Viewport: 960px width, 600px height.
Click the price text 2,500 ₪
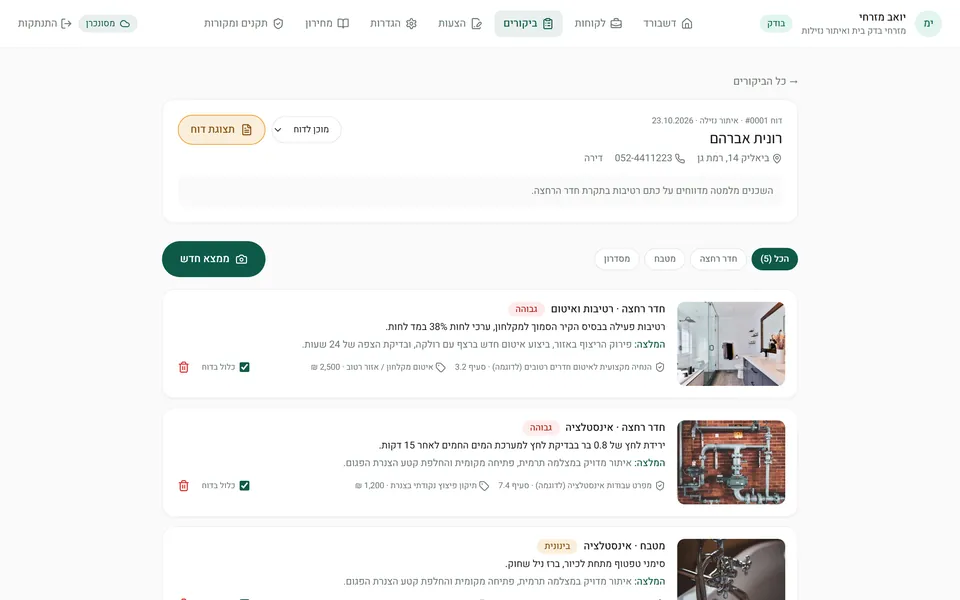click(325, 367)
